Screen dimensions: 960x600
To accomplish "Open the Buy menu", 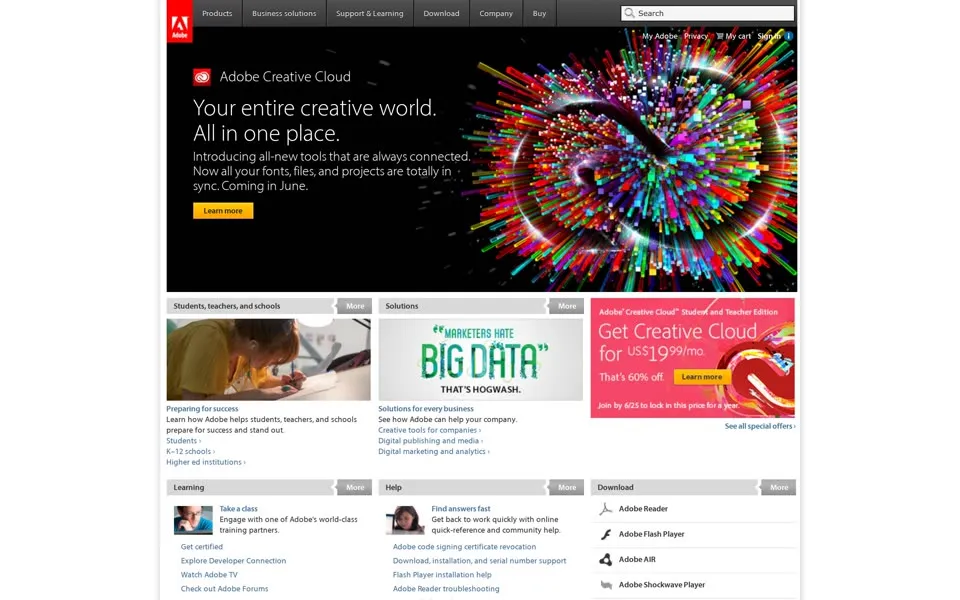I will pyautogui.click(x=539, y=13).
